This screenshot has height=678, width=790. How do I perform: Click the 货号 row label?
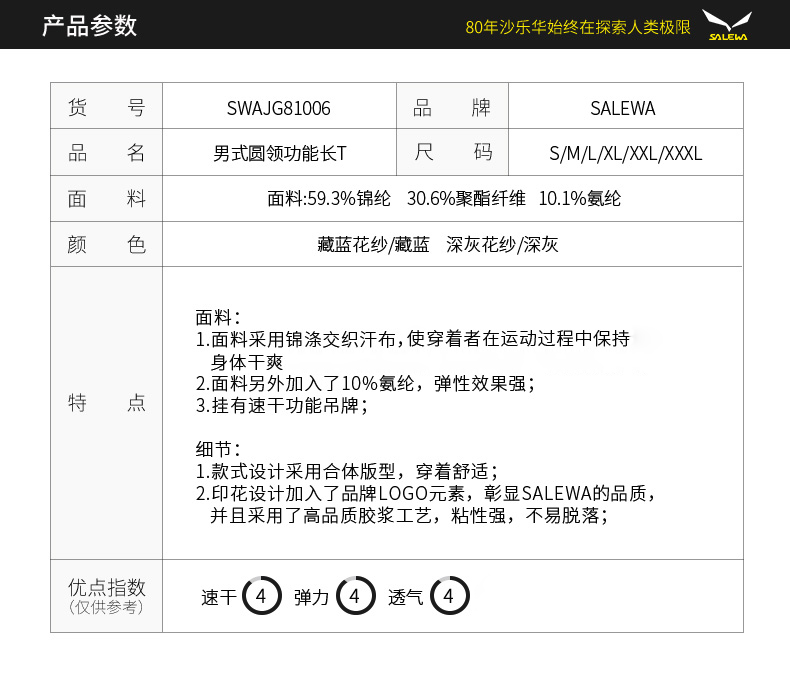click(106, 108)
